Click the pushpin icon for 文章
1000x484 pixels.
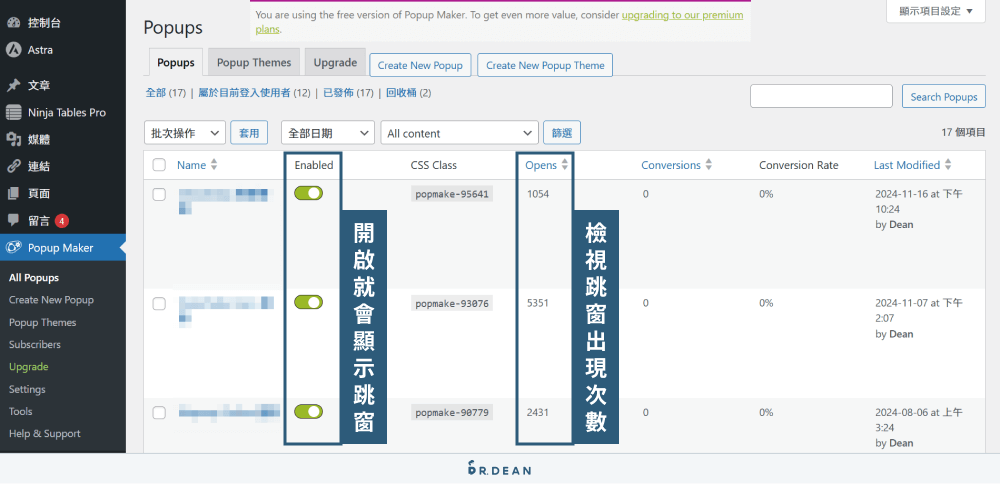click(13, 85)
